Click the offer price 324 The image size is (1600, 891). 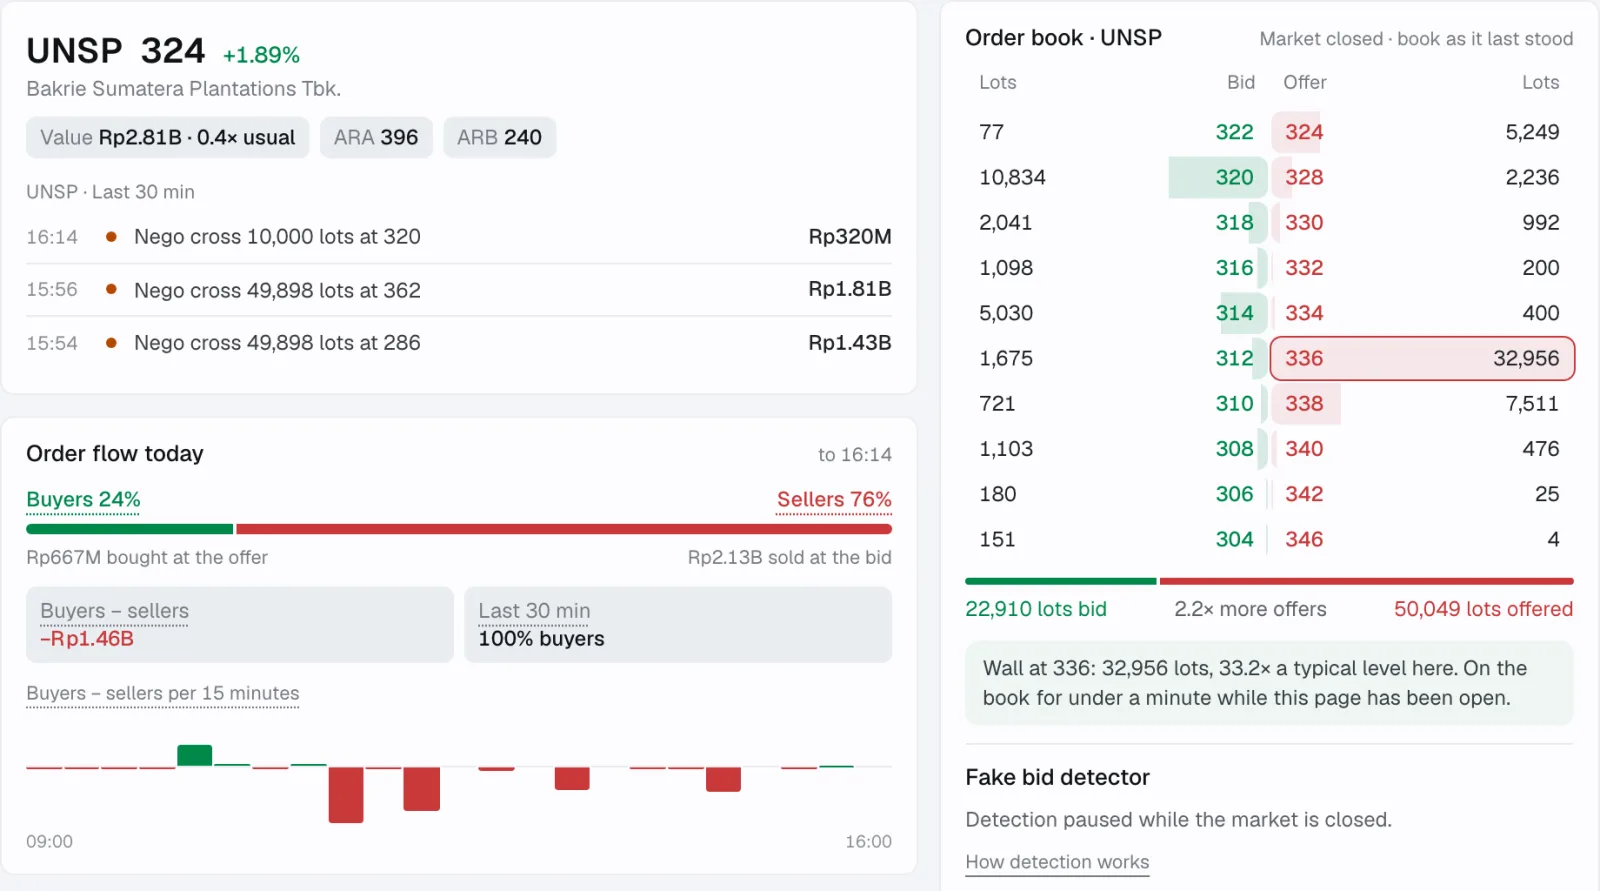pos(1304,132)
